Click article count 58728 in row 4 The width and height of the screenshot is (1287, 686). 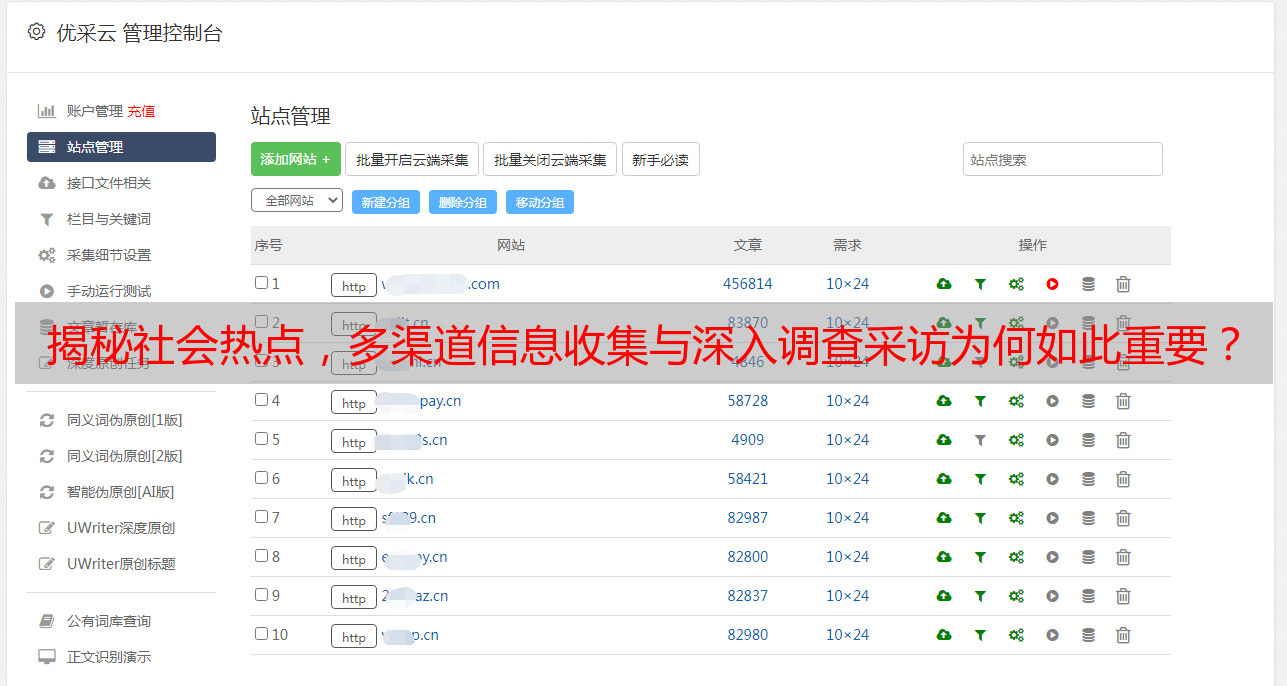click(x=748, y=401)
